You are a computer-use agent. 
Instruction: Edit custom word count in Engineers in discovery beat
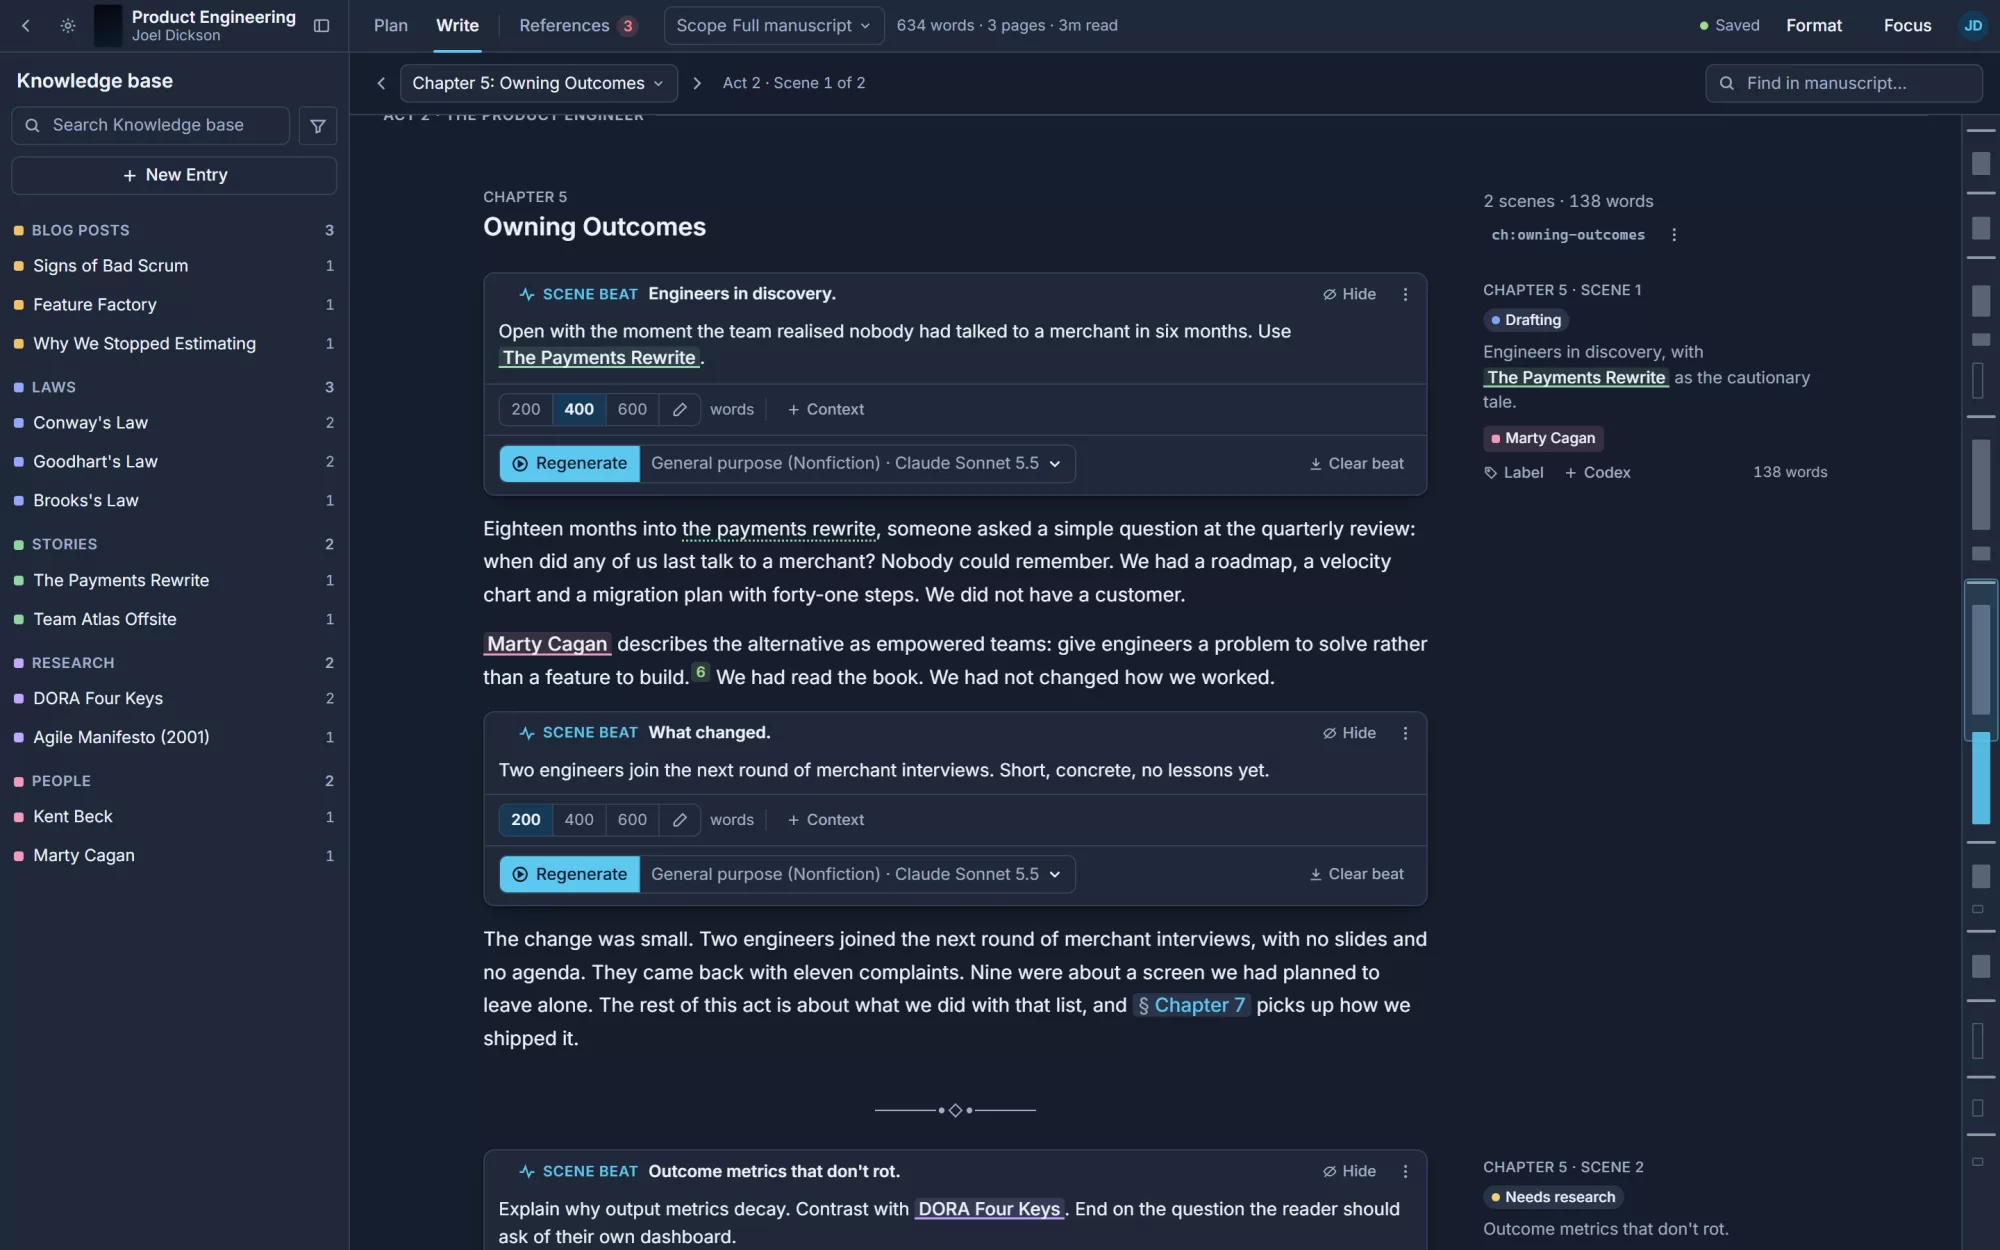click(x=680, y=409)
